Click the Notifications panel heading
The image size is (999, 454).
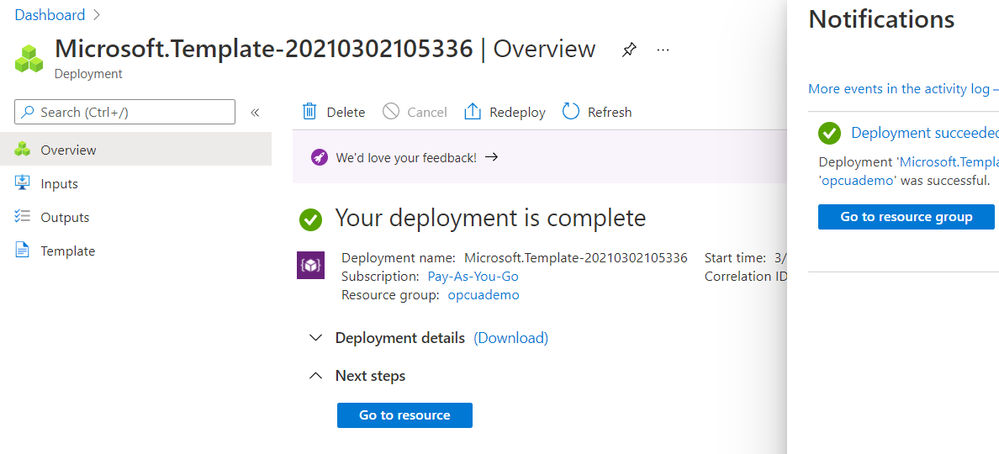(882, 19)
